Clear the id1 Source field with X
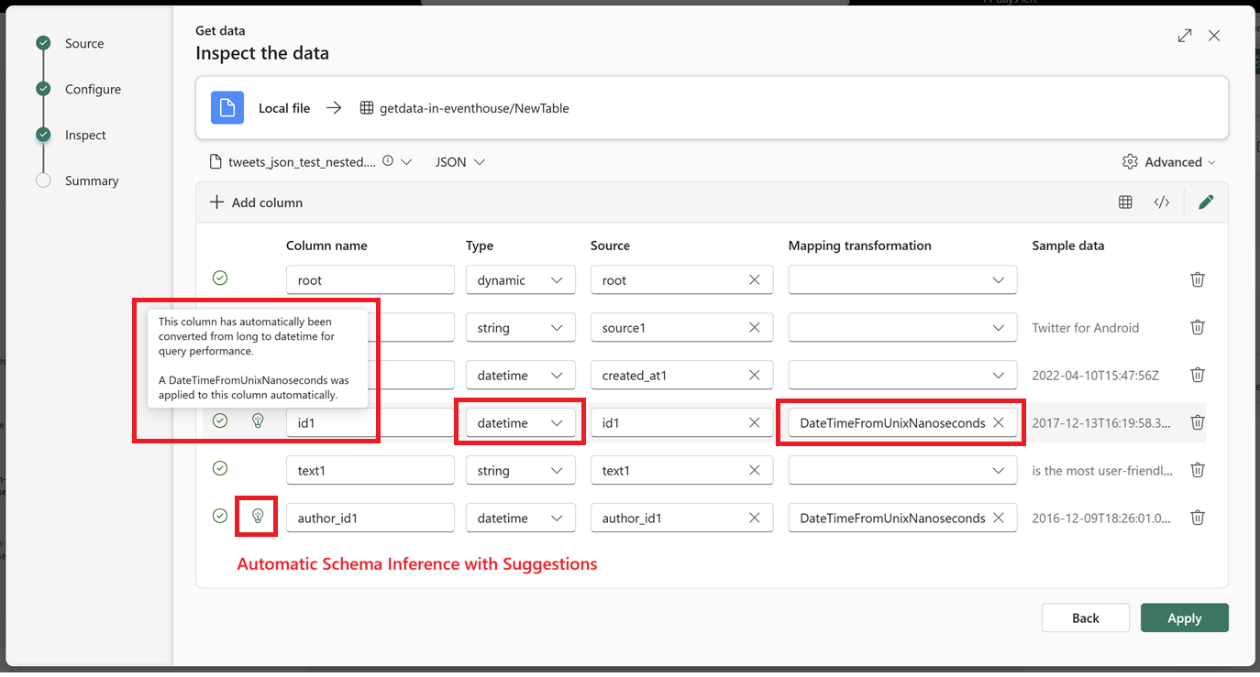 (754, 423)
